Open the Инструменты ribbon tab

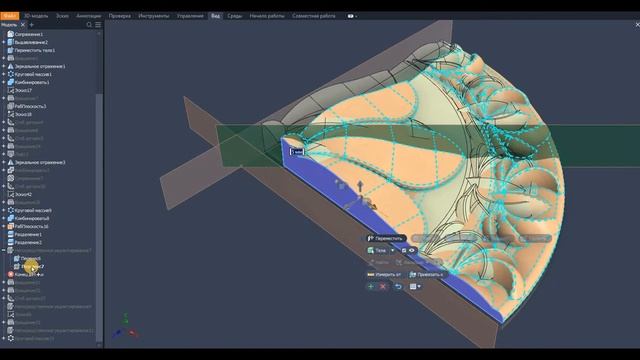[x=153, y=16]
